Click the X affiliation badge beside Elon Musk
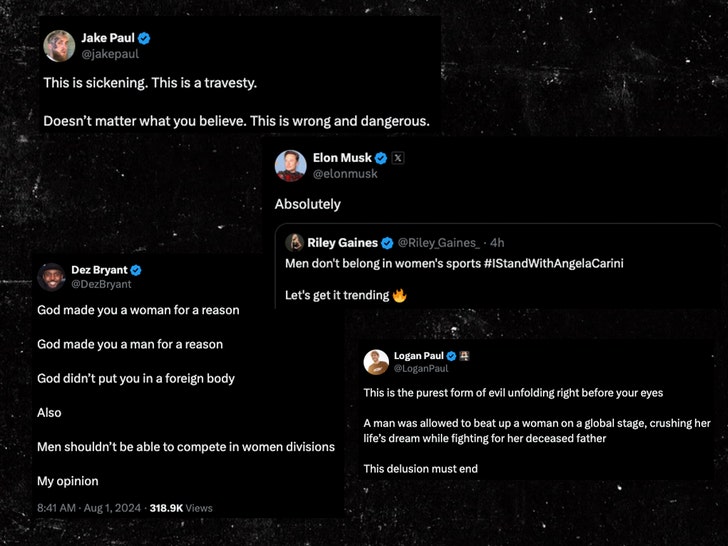This screenshot has height=546, width=728. point(397,157)
